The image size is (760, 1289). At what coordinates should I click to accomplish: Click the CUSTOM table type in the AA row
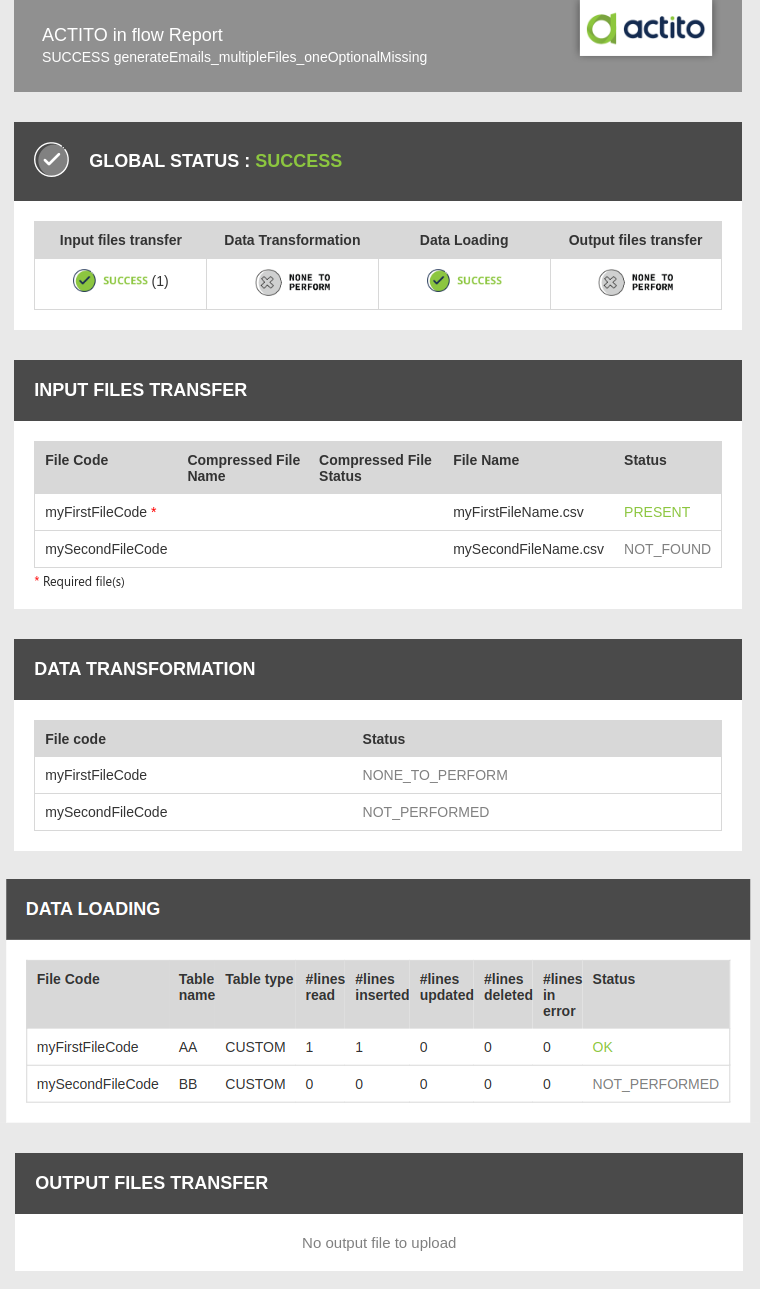[x=255, y=1047]
